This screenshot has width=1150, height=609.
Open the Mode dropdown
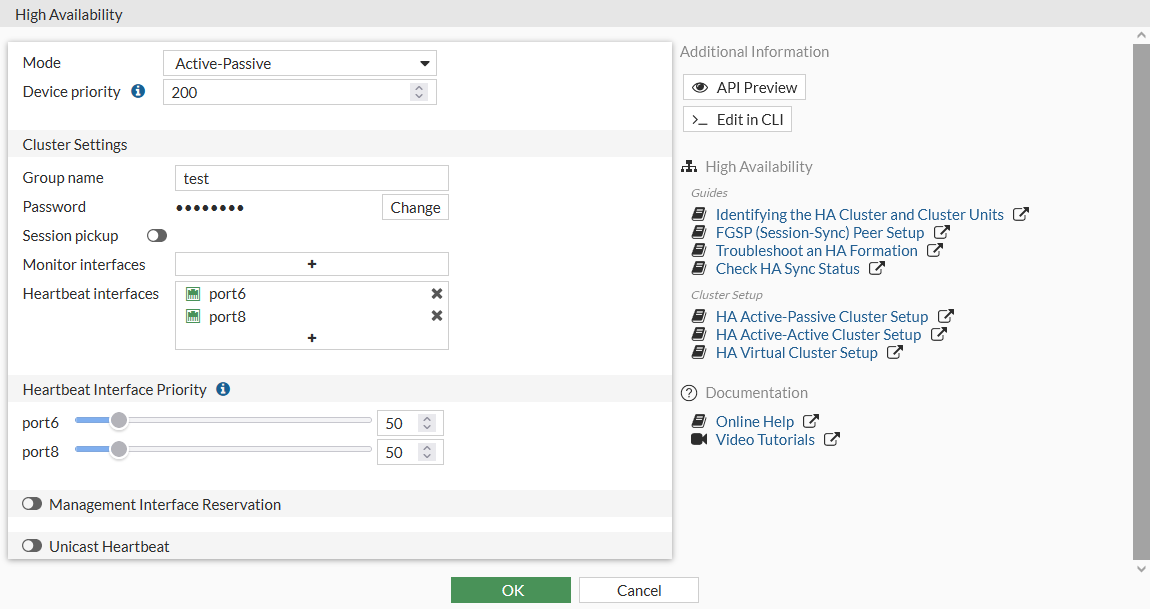pyautogui.click(x=300, y=62)
